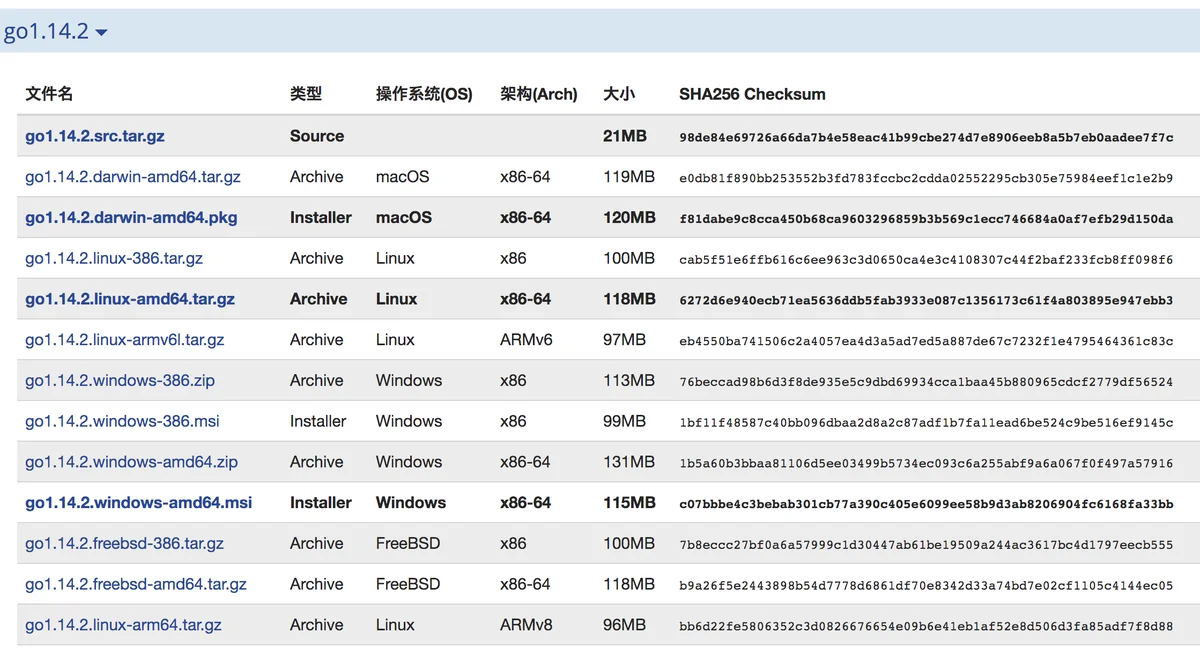Click FreeBSD in the freebsd-386 row
Viewport: 1200px width, 655px height.
(408, 544)
